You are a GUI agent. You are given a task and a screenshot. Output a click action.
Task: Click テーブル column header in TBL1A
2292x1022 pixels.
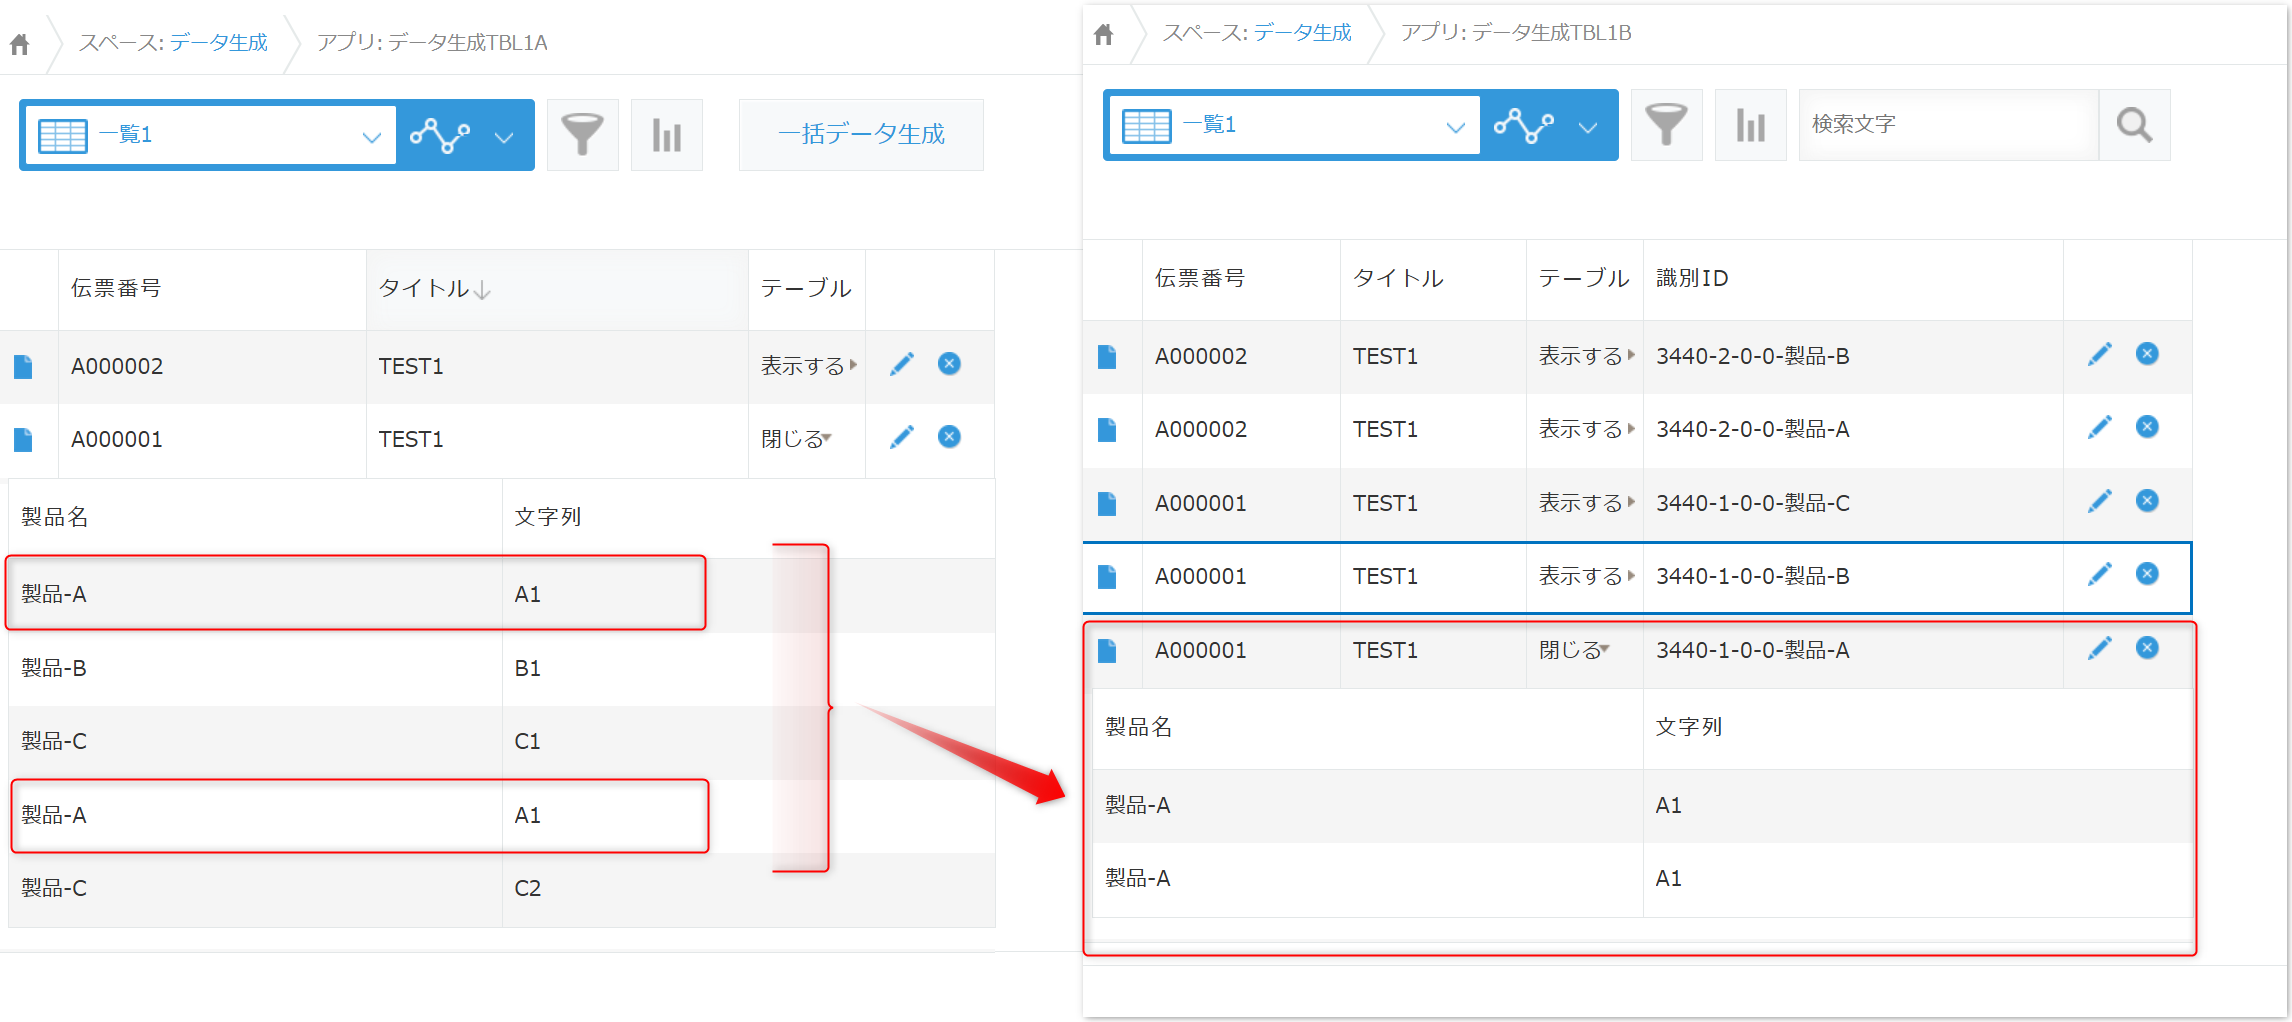806,289
